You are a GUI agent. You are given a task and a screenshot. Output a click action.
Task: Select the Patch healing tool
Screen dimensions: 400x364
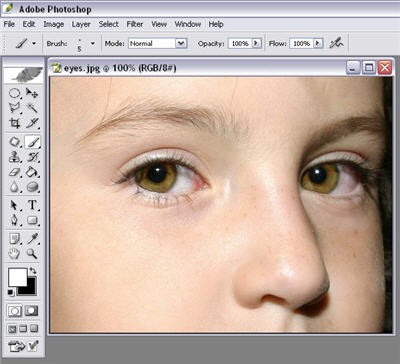[14, 142]
